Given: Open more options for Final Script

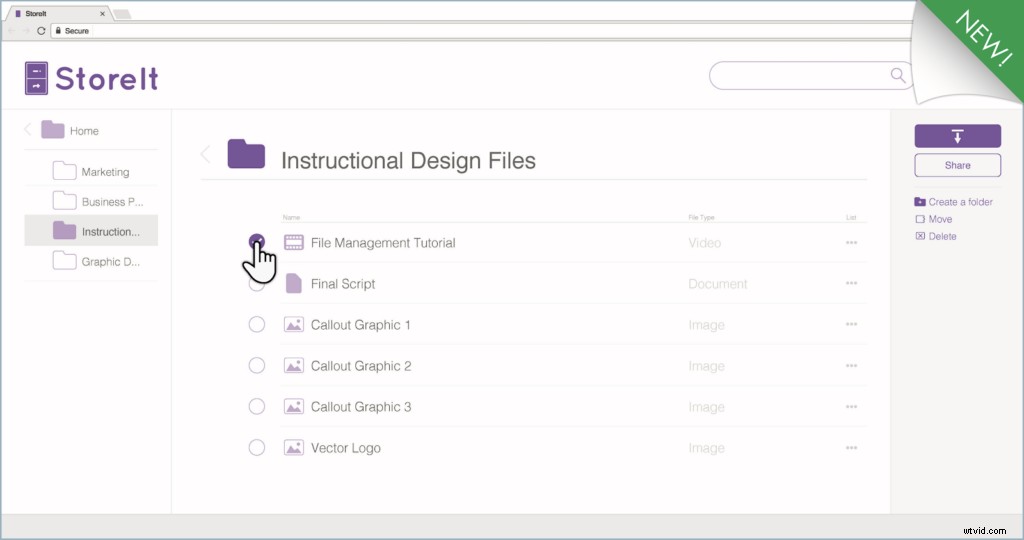Looking at the screenshot, I should coord(851,283).
